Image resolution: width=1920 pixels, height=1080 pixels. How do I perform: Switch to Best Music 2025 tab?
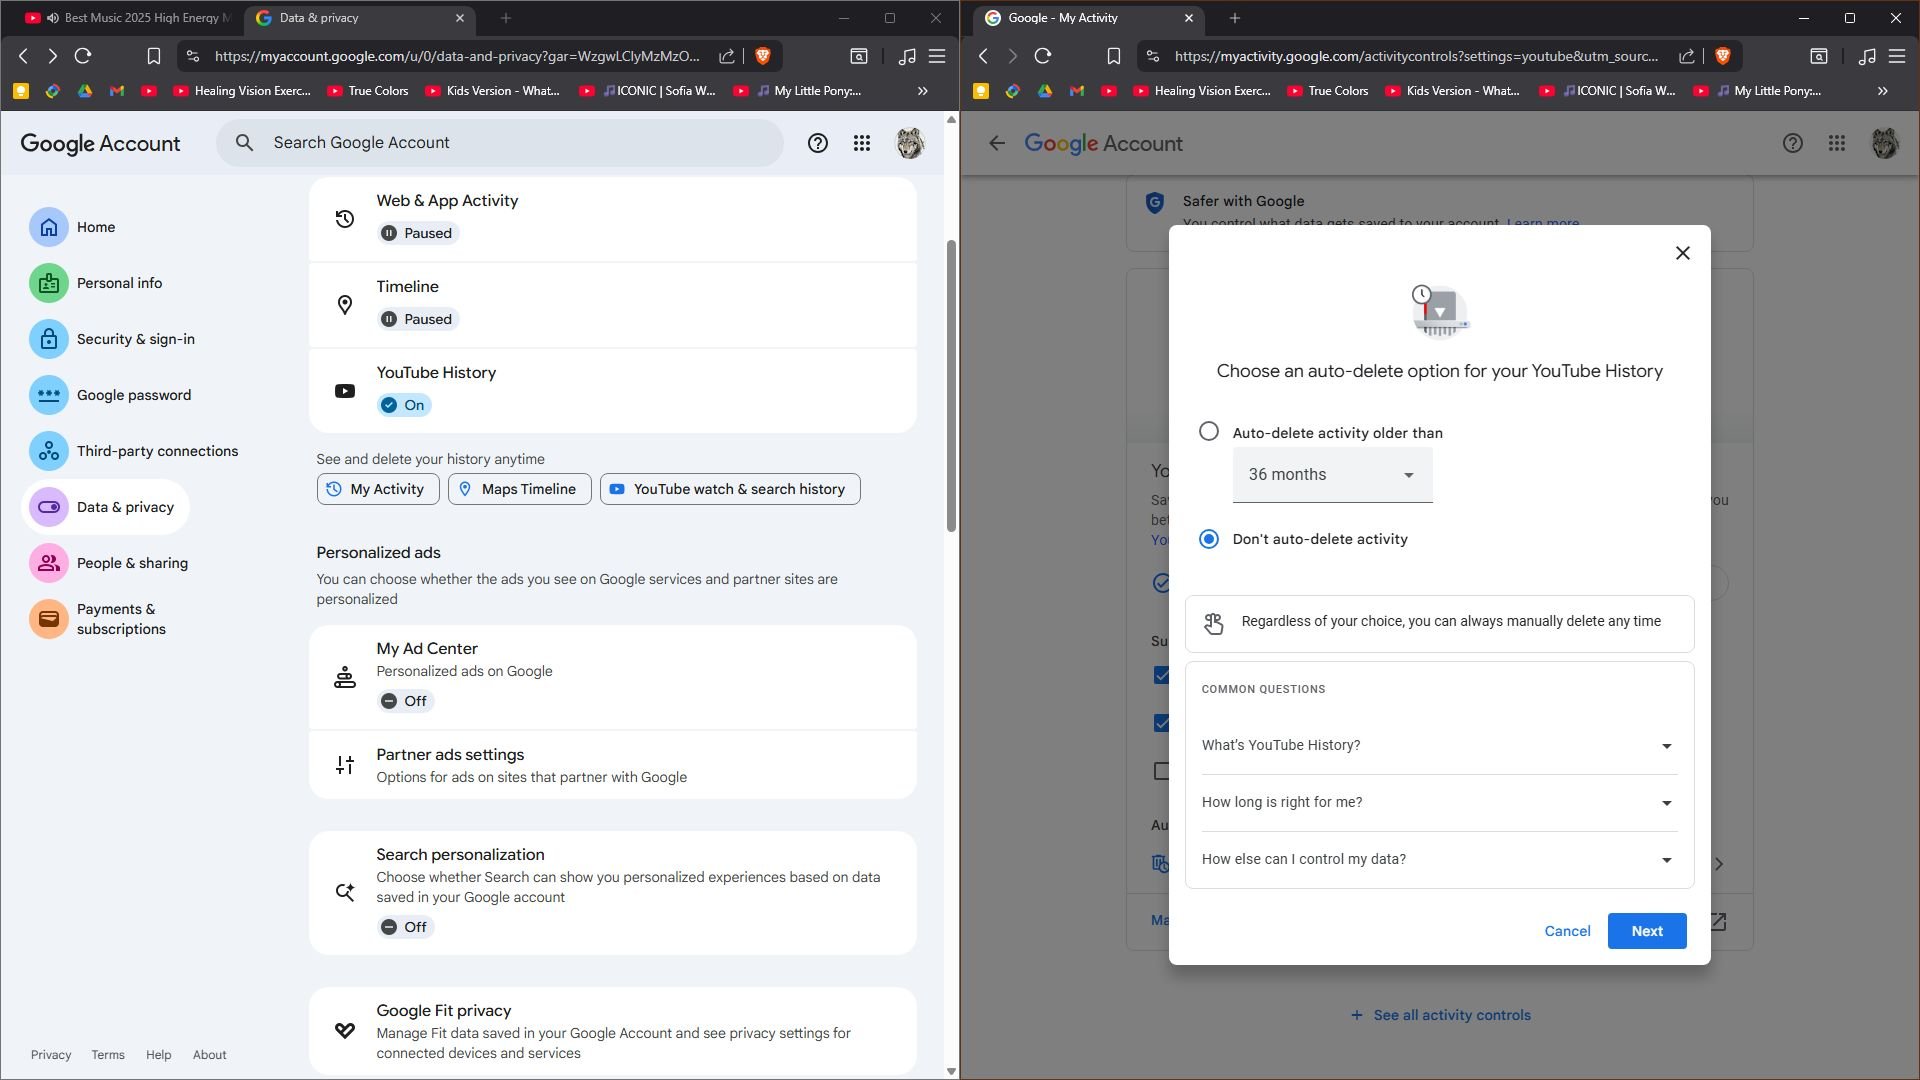tap(127, 18)
